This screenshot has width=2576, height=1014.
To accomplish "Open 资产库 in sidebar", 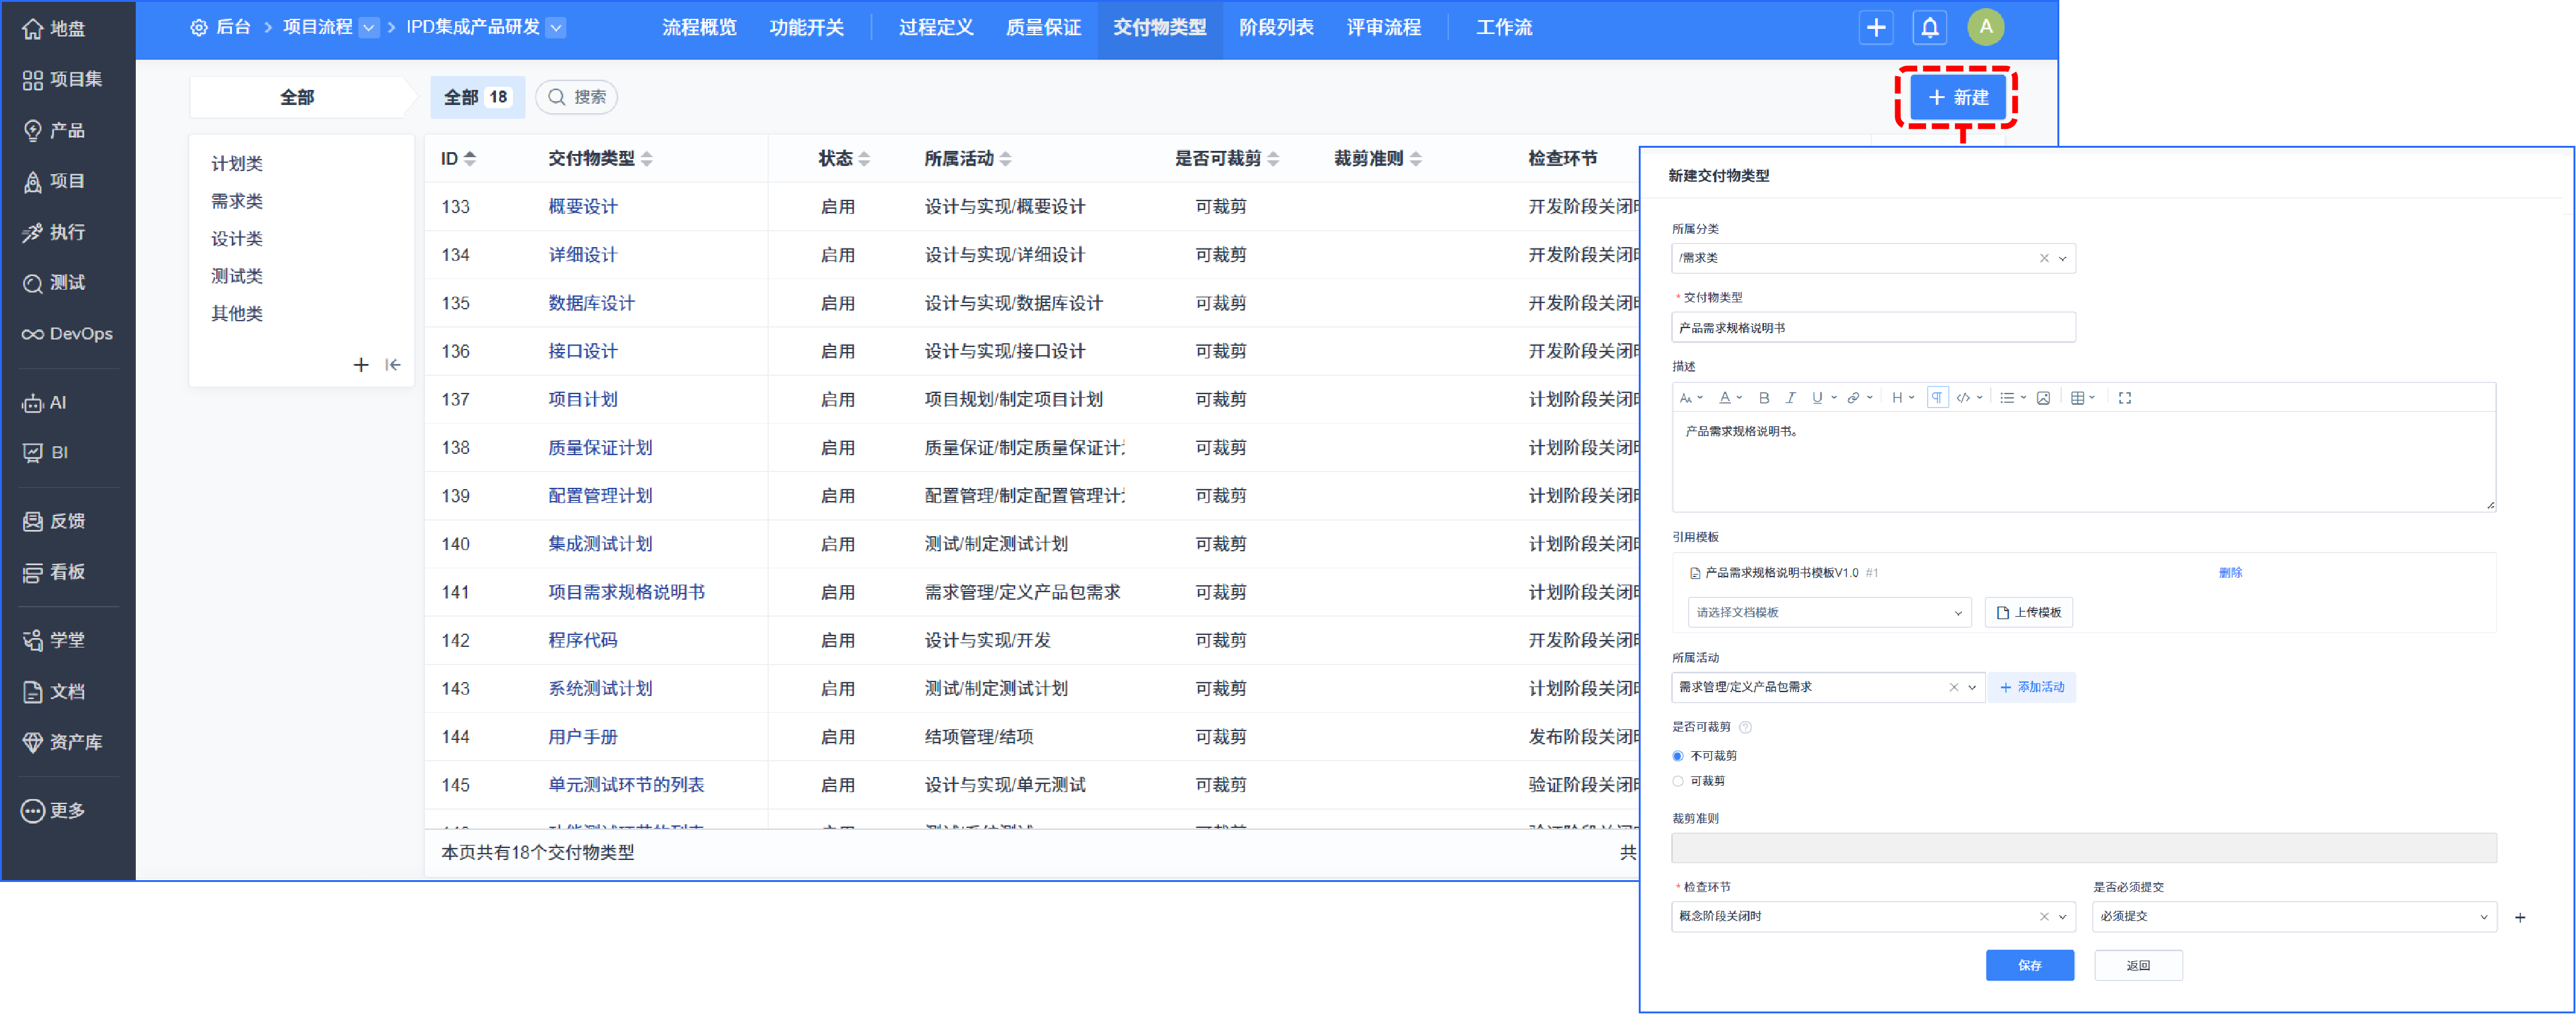I will coord(62,742).
